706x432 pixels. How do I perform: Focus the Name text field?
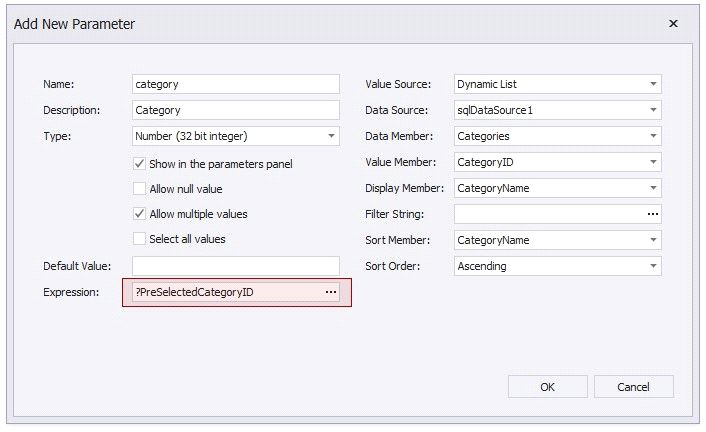[x=235, y=85]
